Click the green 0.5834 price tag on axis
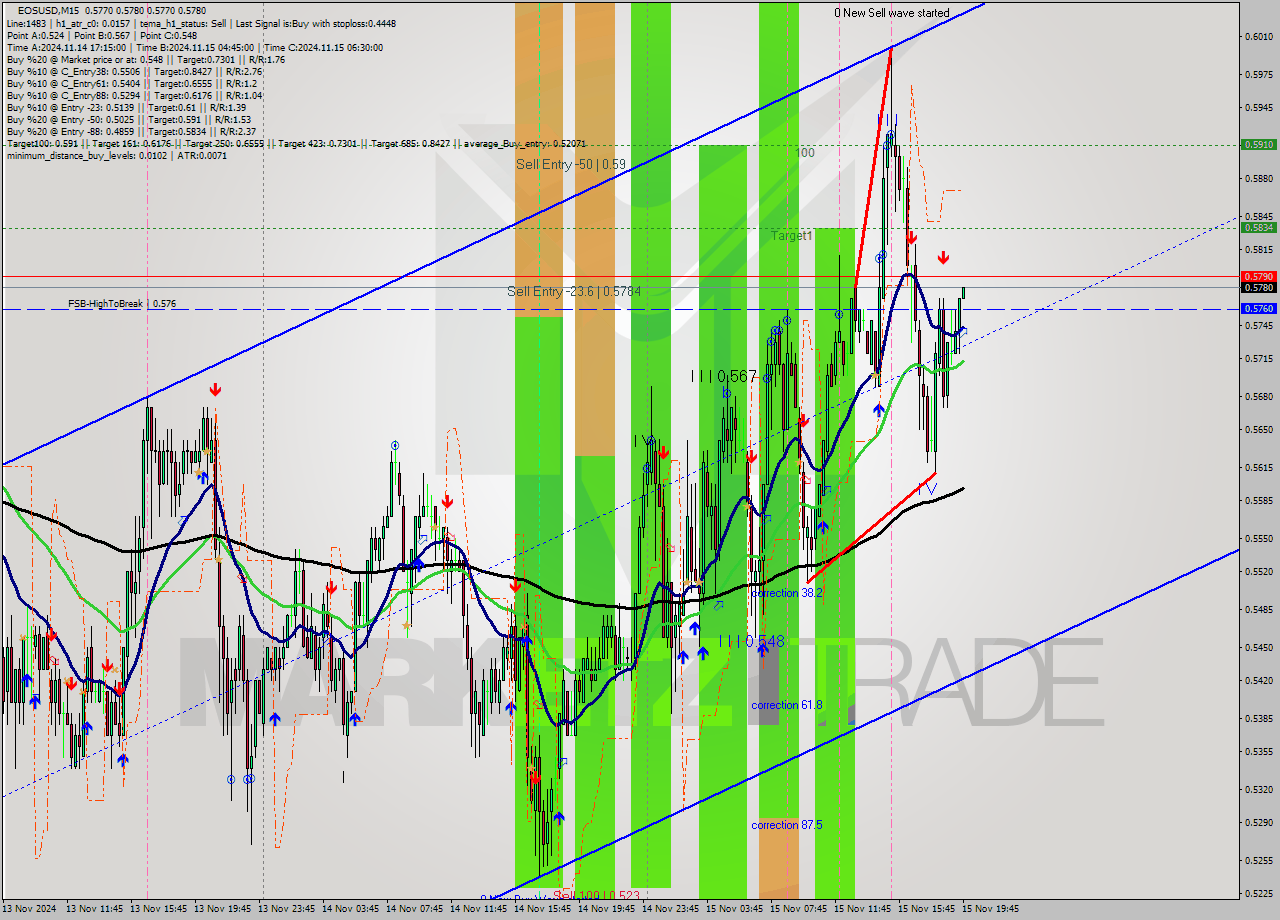Screen dimensions: 1280x920 tap(1258, 227)
